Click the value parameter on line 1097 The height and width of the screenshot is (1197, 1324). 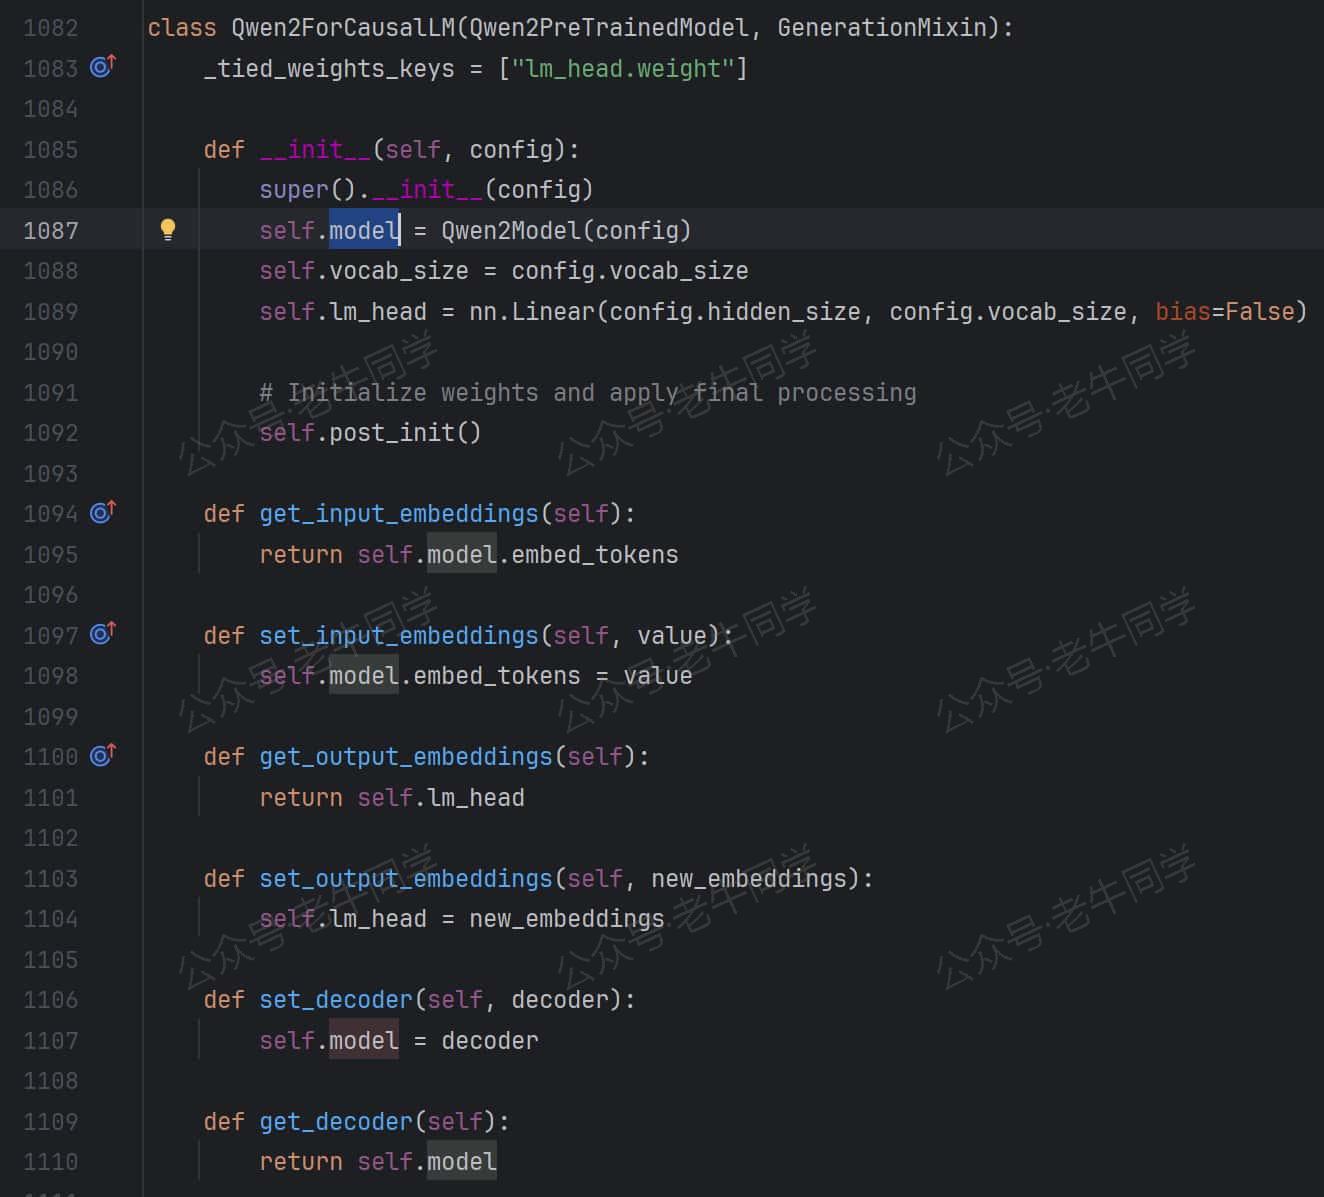(x=672, y=636)
